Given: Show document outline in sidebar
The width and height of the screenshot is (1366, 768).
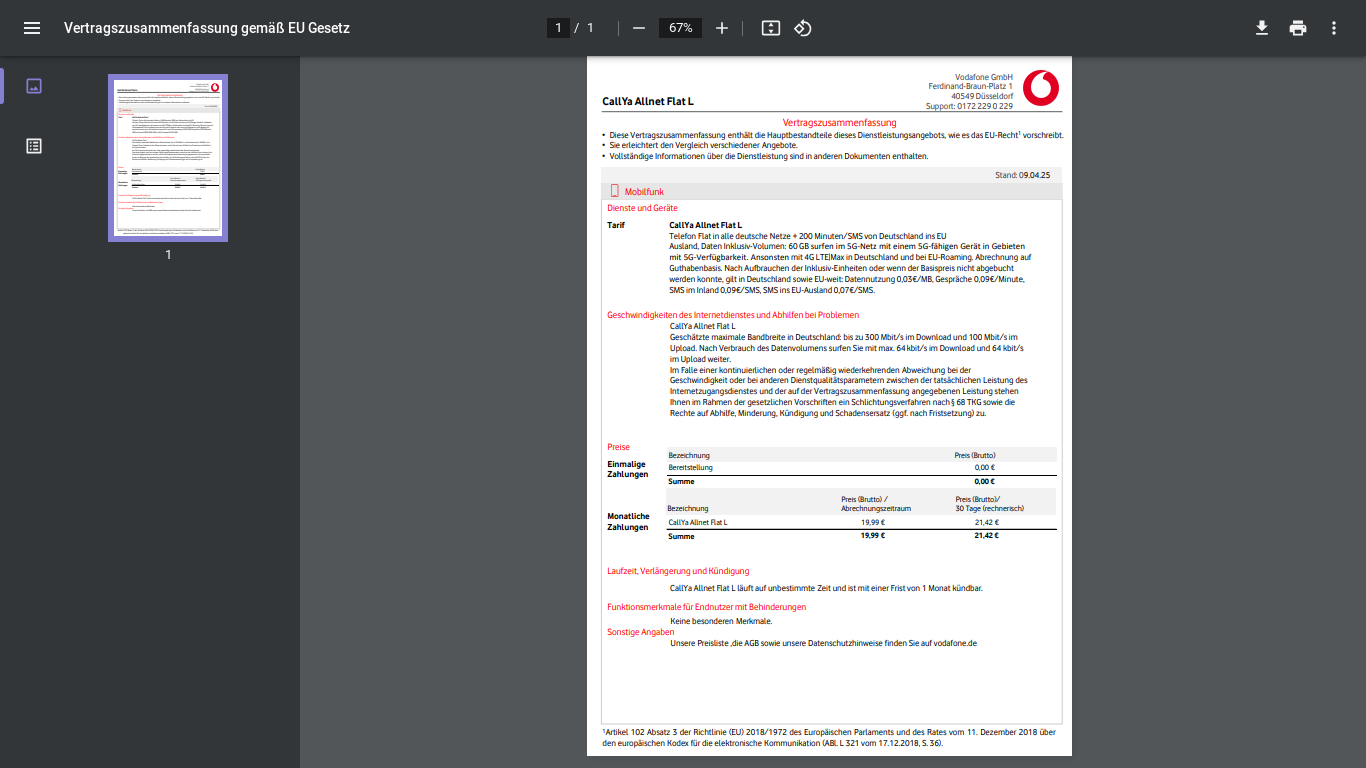Looking at the screenshot, I should click(x=34, y=146).
